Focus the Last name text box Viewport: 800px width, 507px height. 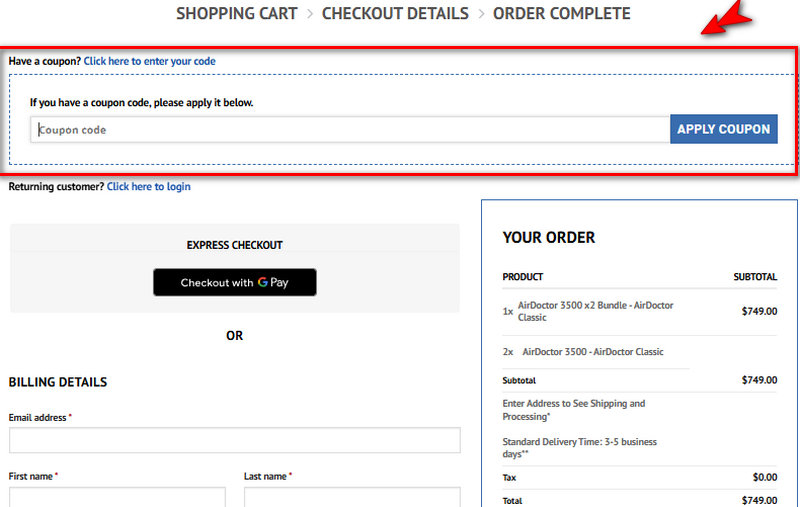(x=352, y=498)
